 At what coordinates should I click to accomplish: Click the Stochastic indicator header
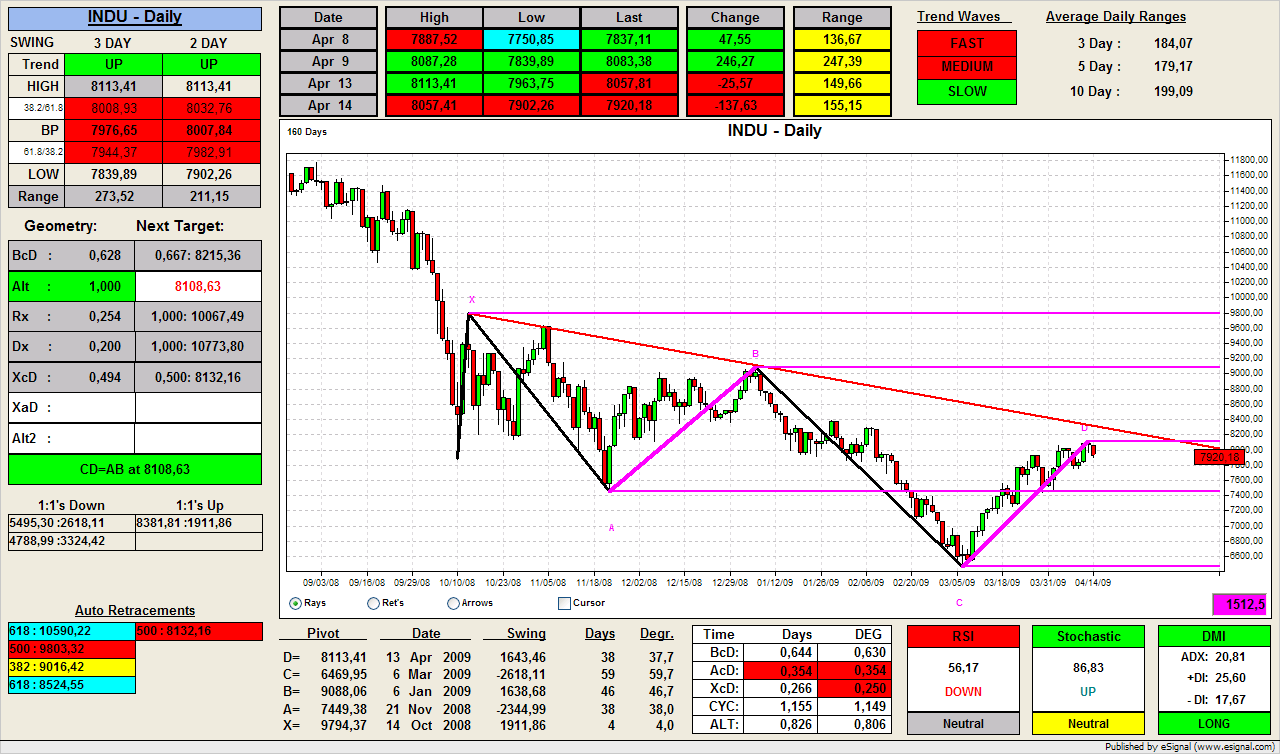coord(1088,637)
